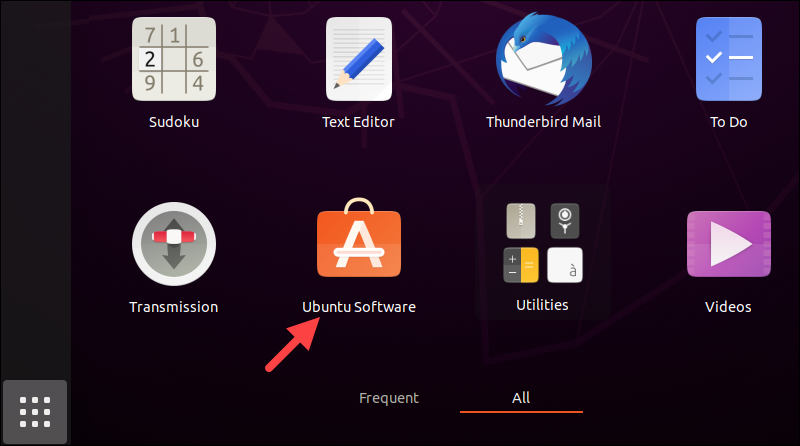Click the "Transmission" label text
The height and width of the screenshot is (446, 800).
[173, 307]
